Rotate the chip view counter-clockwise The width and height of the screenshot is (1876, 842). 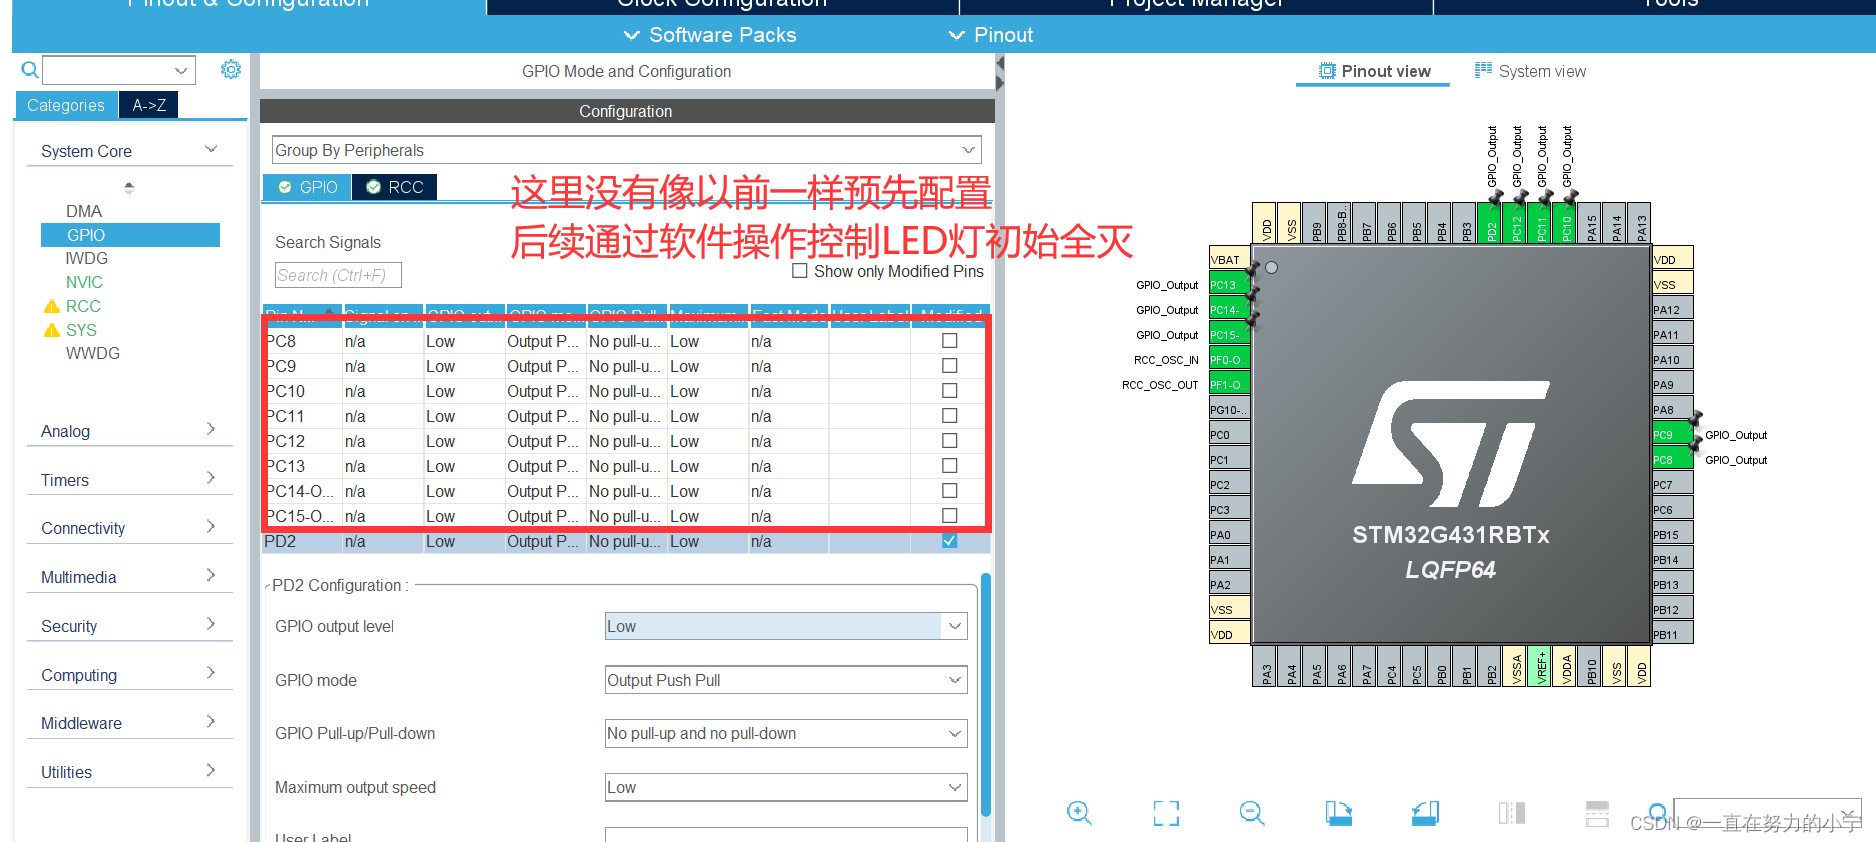1425,813
